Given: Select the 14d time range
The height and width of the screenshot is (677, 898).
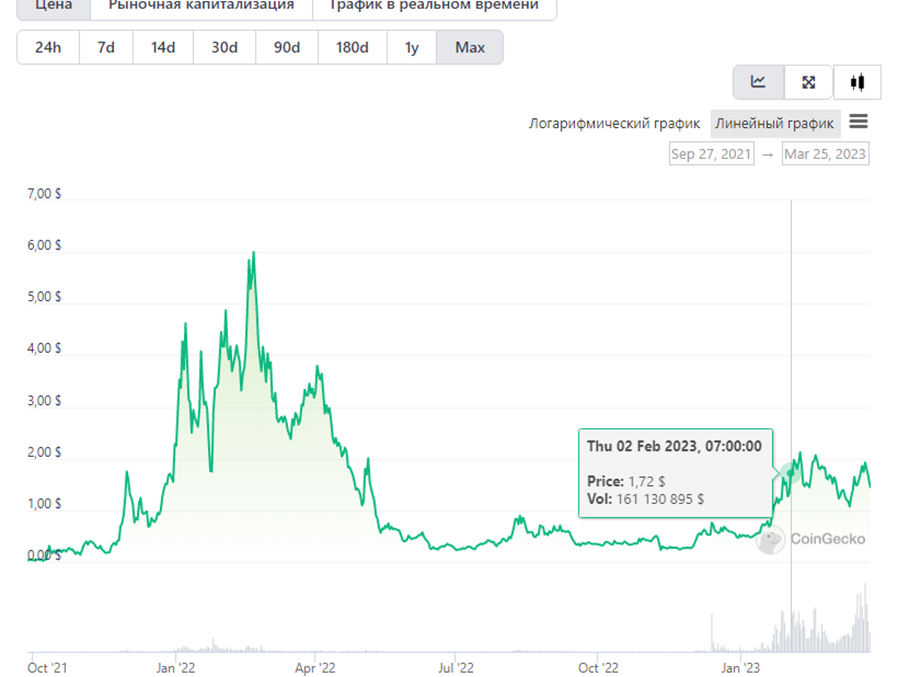Looking at the screenshot, I should tap(163, 48).
